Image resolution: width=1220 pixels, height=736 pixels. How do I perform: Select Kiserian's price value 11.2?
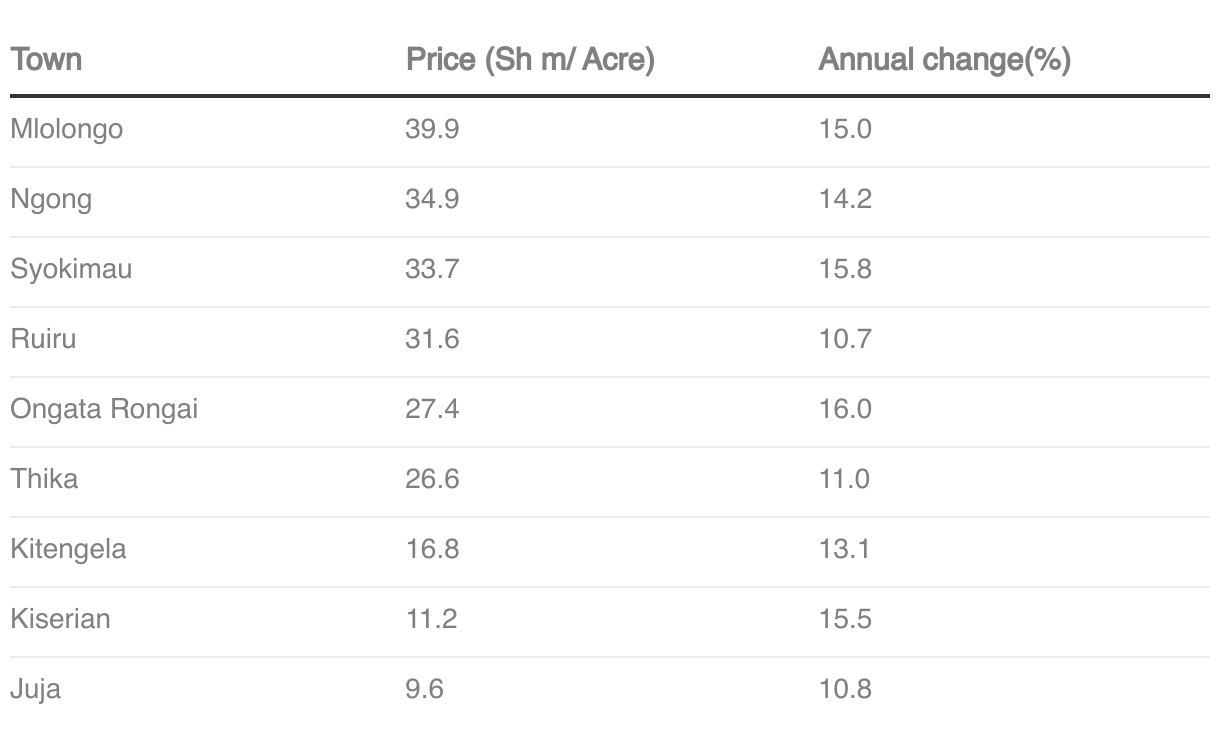(431, 619)
